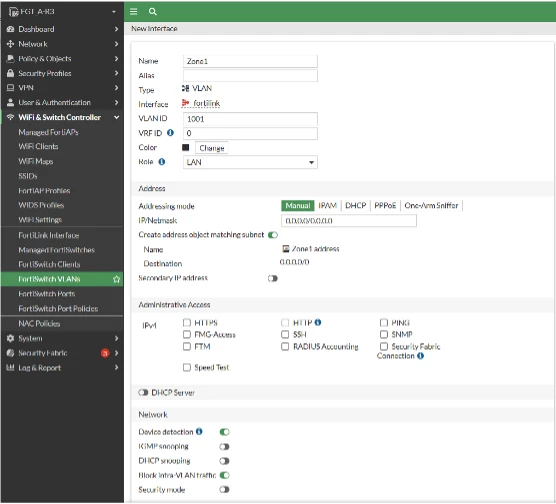
Task: Turn on DHCP snooping toggle
Action: [224, 461]
